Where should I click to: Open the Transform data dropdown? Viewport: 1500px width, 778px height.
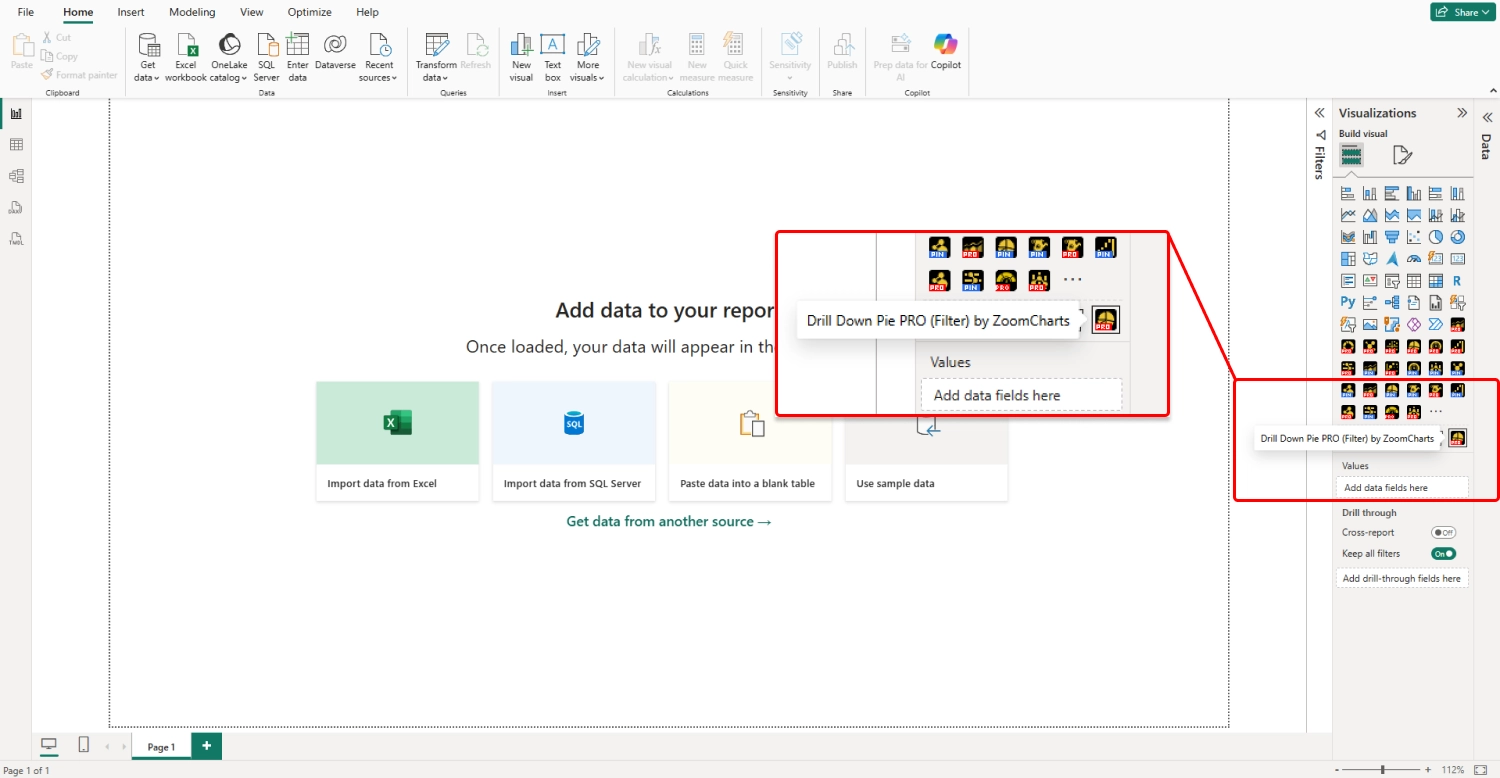pos(436,57)
